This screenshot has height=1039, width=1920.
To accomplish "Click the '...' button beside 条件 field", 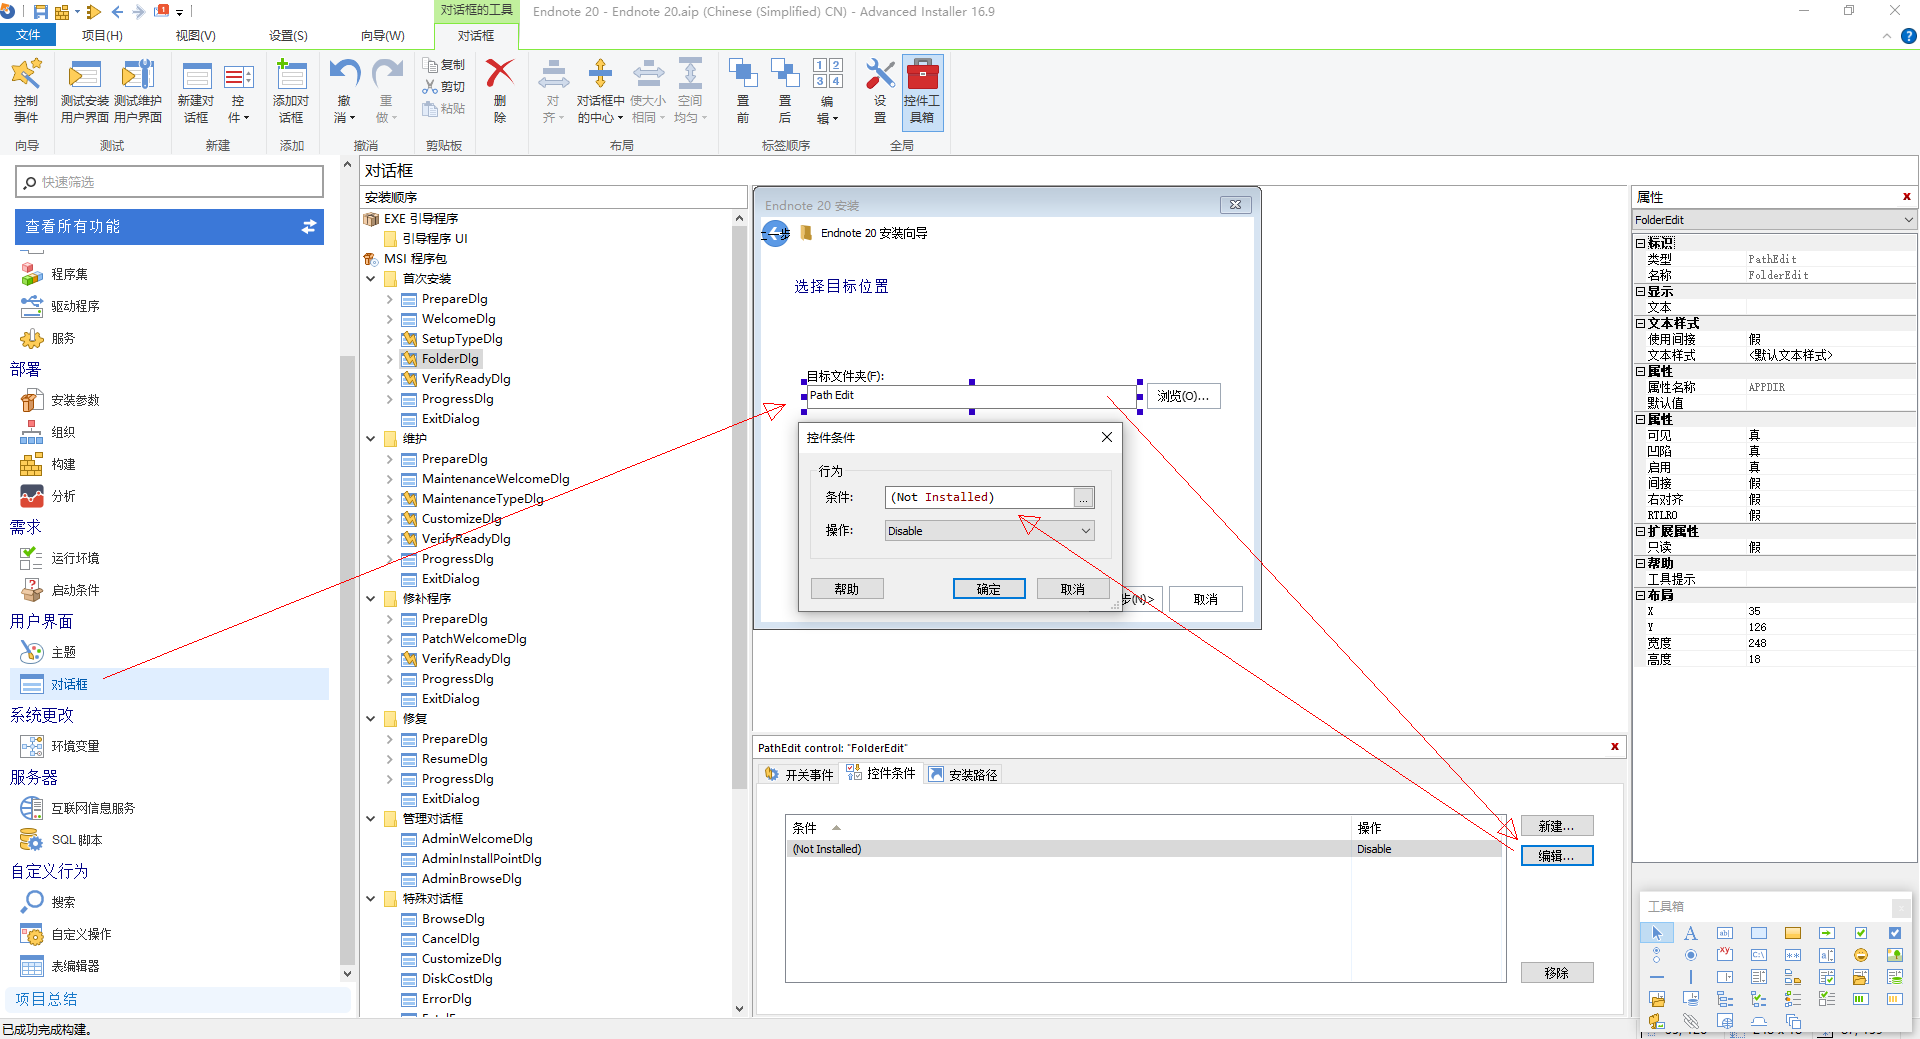I will click(1084, 497).
